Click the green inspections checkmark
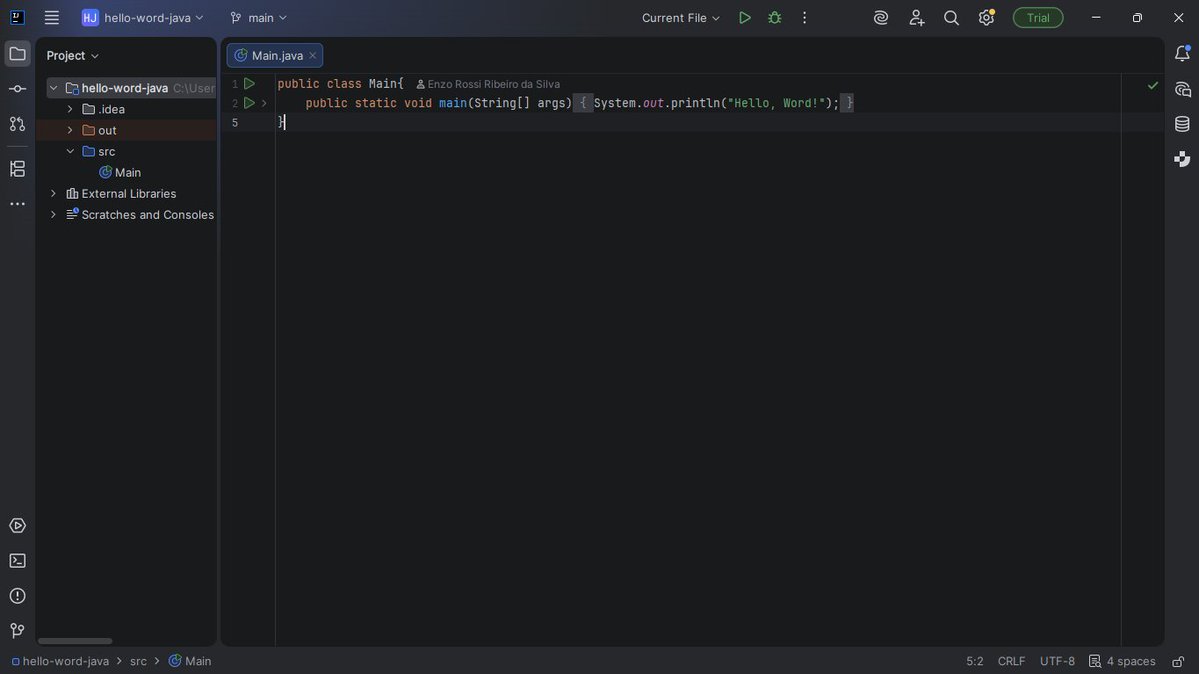The width and height of the screenshot is (1199, 674). 1152,86
